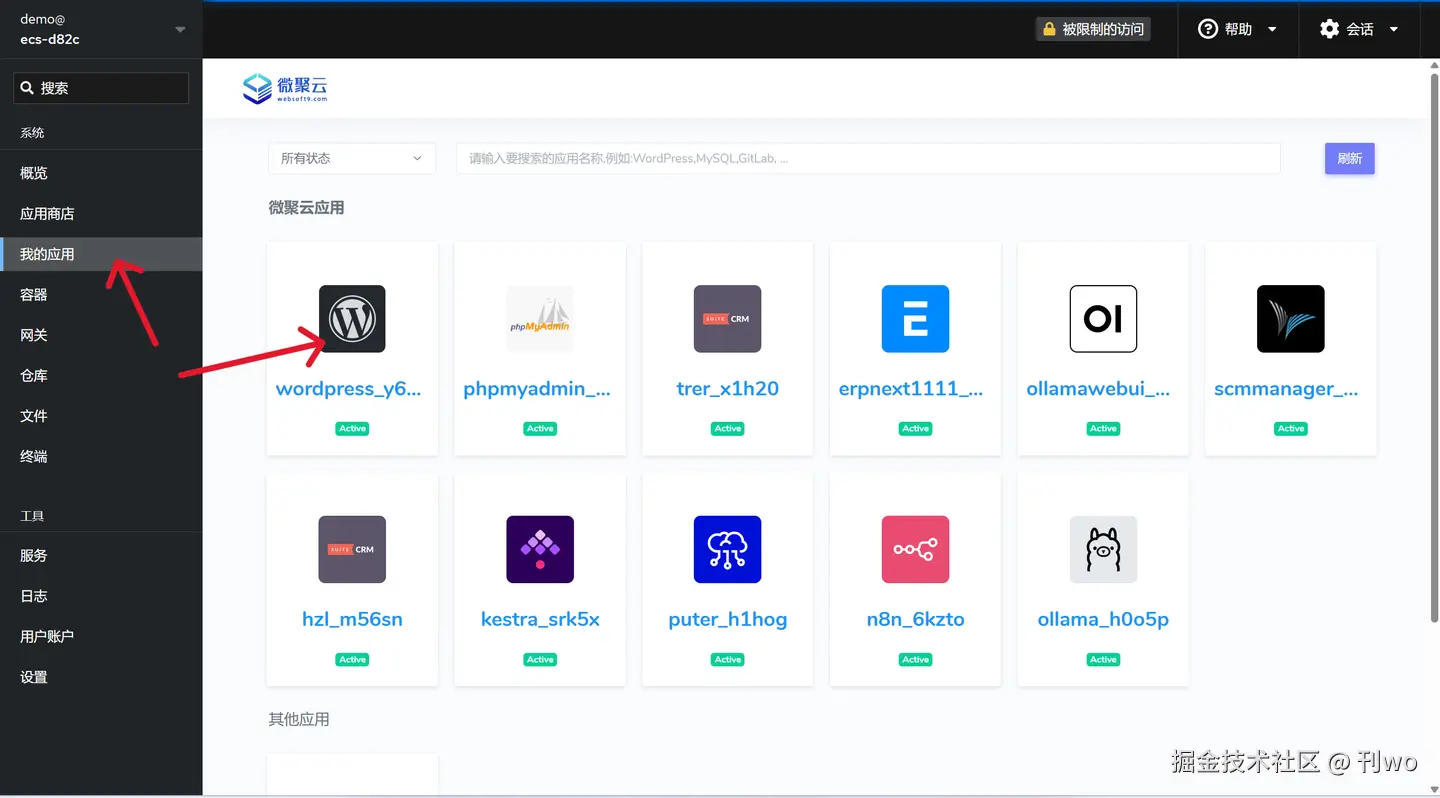Open the 所有状态 status filter dropdown

352,158
